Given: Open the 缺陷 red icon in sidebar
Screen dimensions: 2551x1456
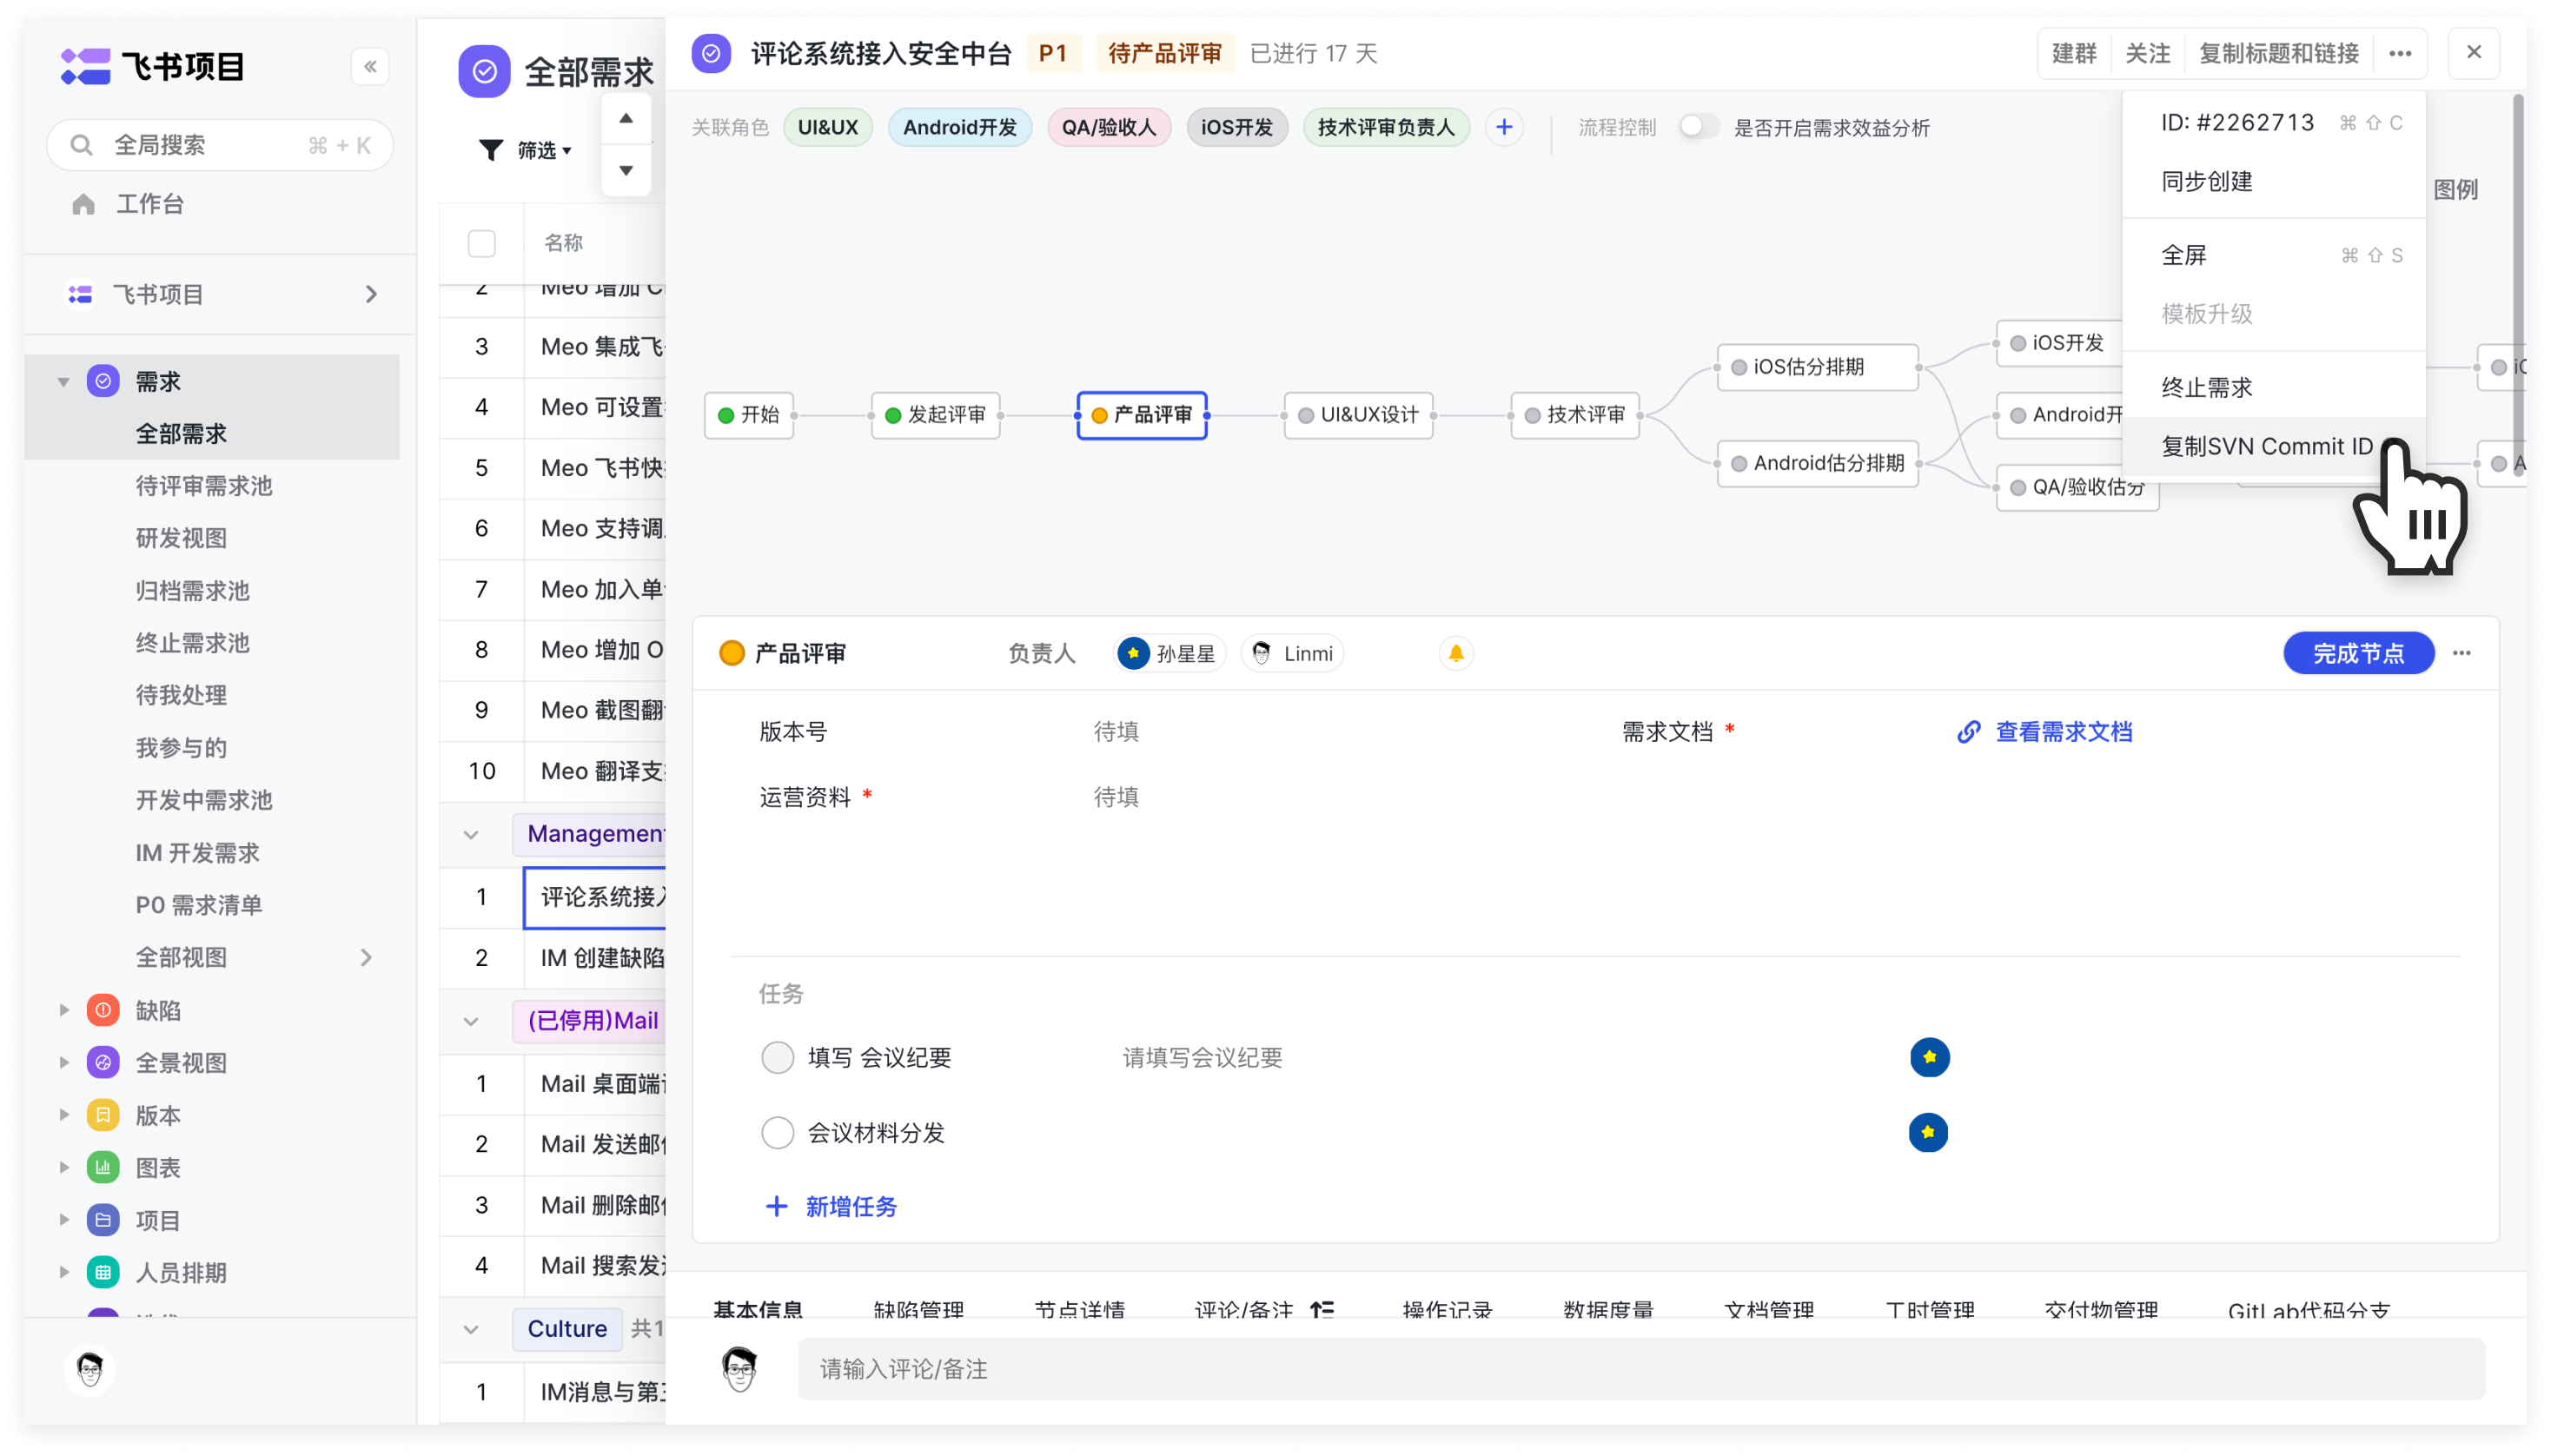Looking at the screenshot, I should (103, 1010).
